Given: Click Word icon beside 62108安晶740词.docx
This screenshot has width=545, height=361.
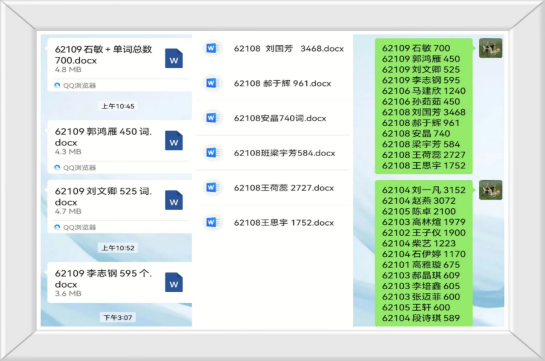Looking at the screenshot, I should coord(212,118).
